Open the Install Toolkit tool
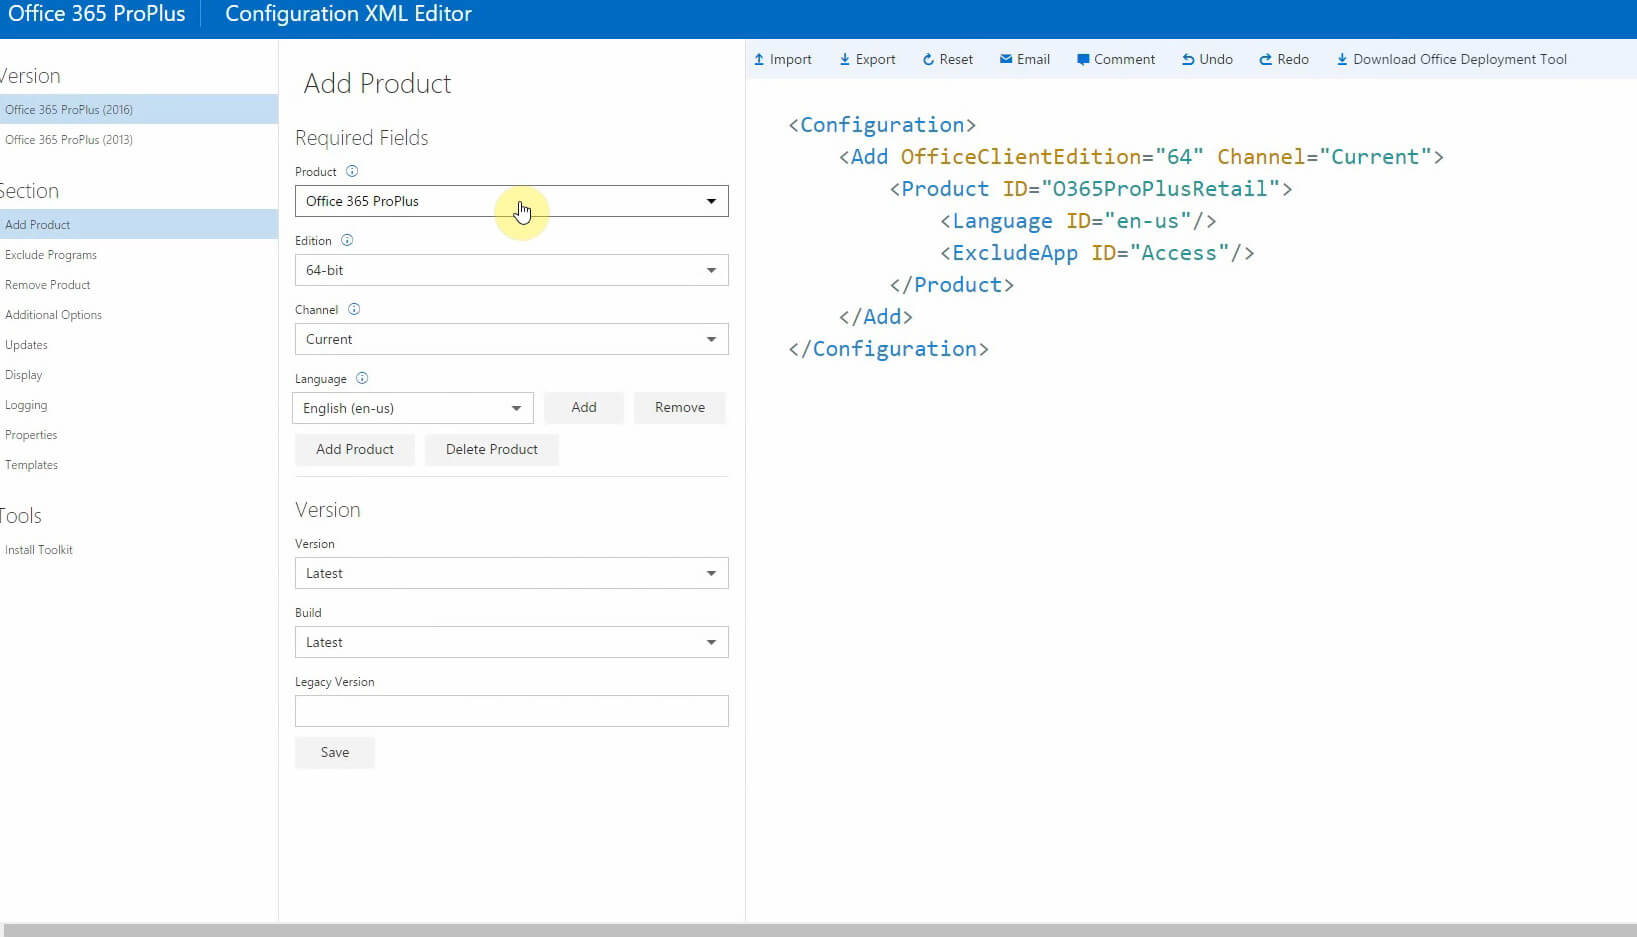 click(x=139, y=549)
